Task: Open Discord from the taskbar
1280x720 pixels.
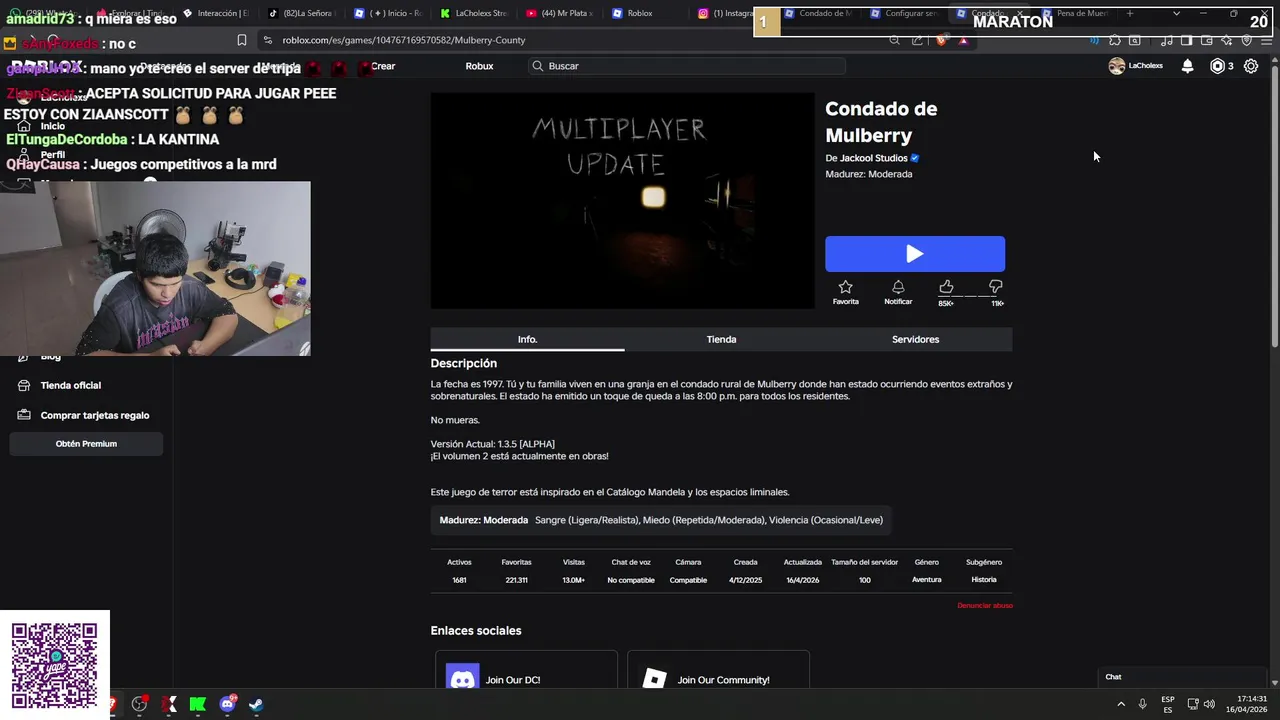Action: 227,704
